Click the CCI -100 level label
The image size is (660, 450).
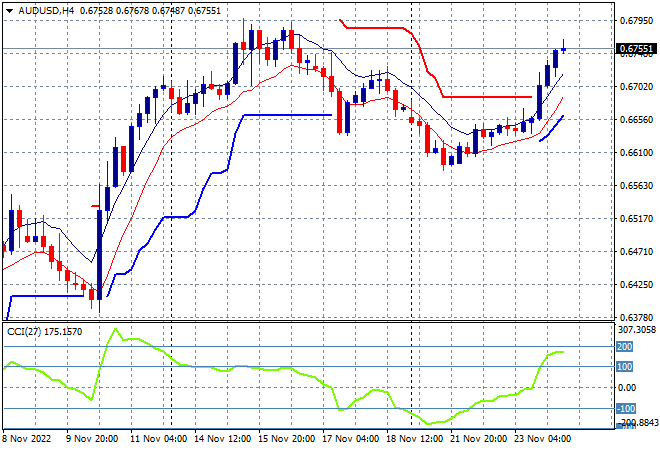coord(626,408)
